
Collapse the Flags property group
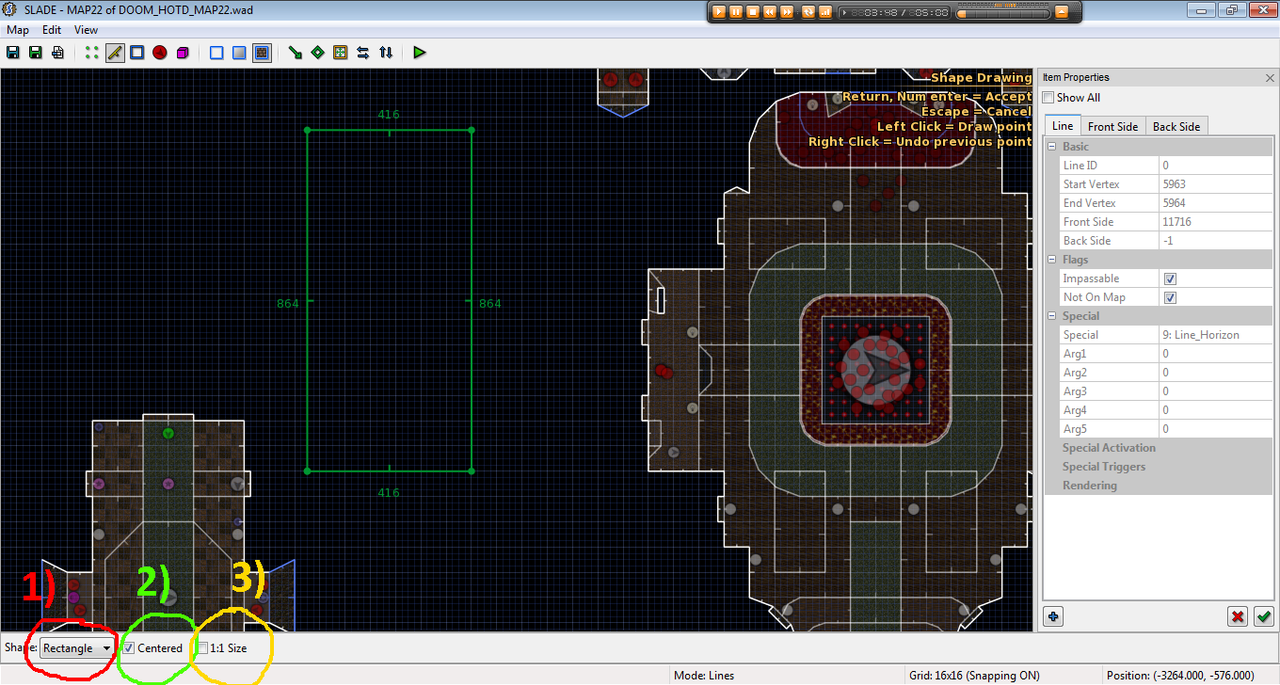click(1053, 260)
